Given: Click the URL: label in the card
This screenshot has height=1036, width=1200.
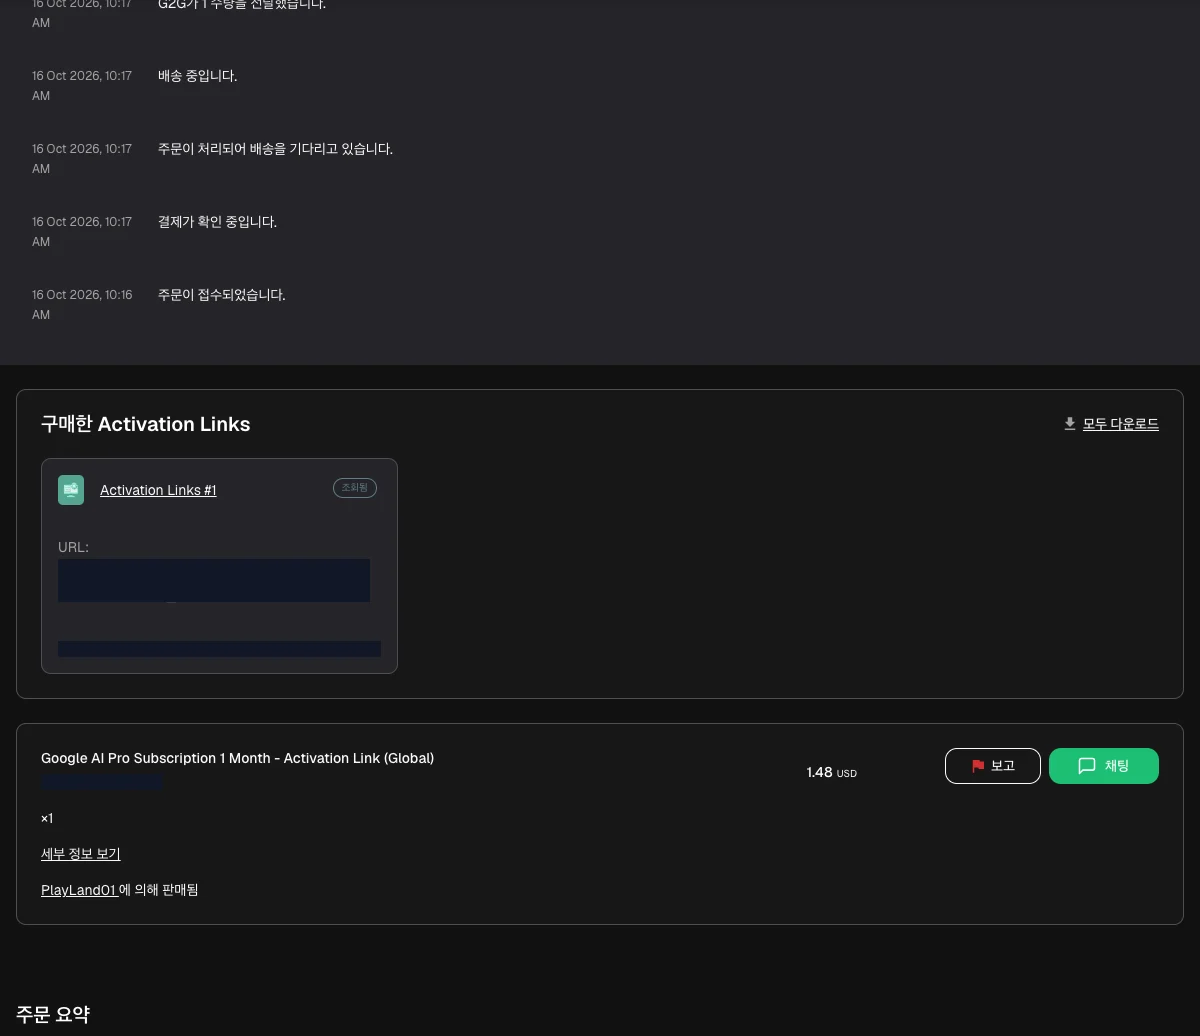Looking at the screenshot, I should pyautogui.click(x=73, y=547).
